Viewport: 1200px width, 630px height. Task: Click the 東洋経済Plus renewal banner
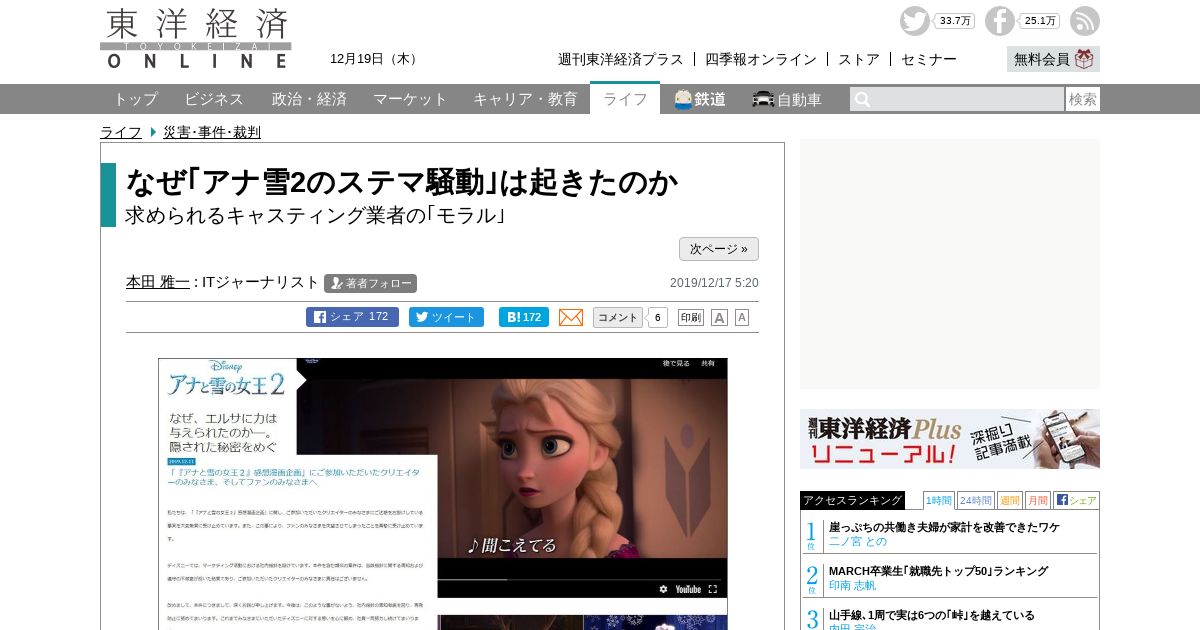coord(950,439)
